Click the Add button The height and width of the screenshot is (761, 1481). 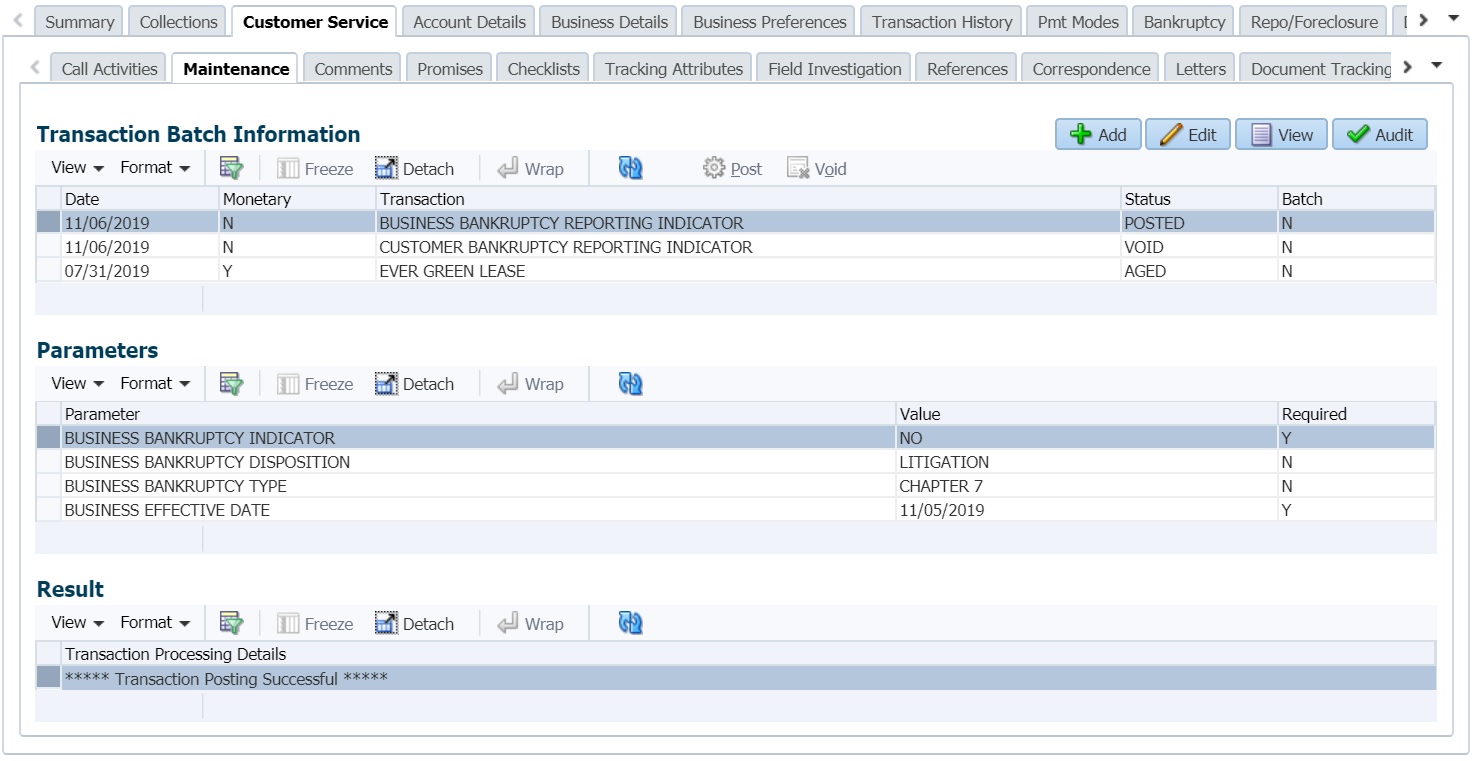pos(1098,135)
